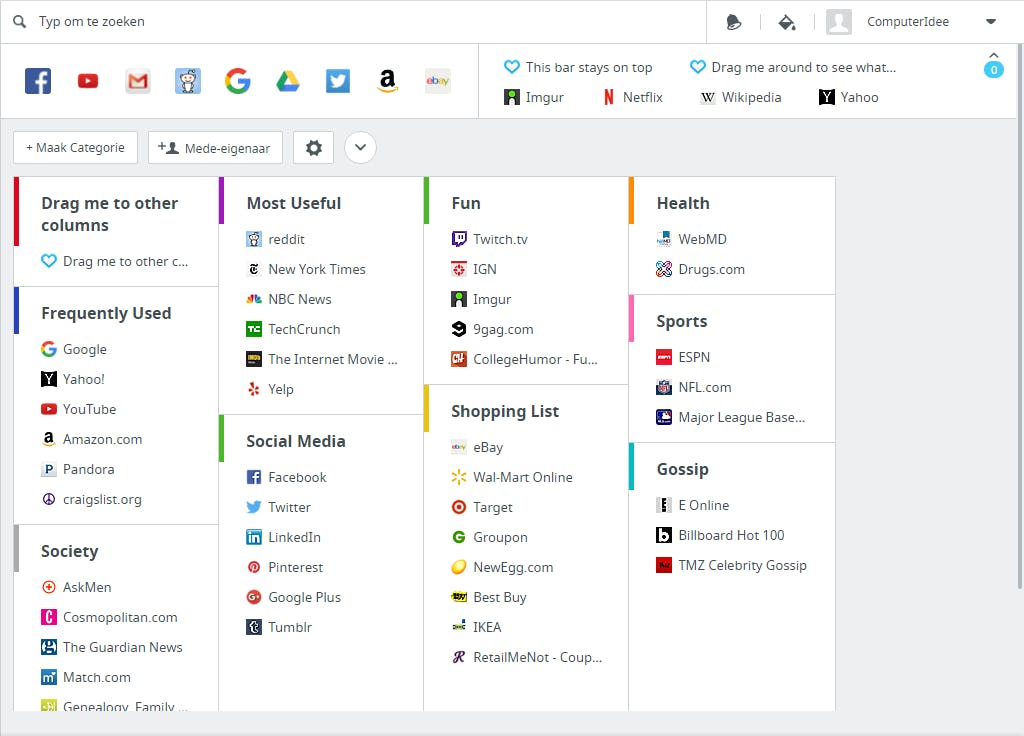Click the Maak Categorie button
The width and height of the screenshot is (1024, 736).
(x=75, y=148)
